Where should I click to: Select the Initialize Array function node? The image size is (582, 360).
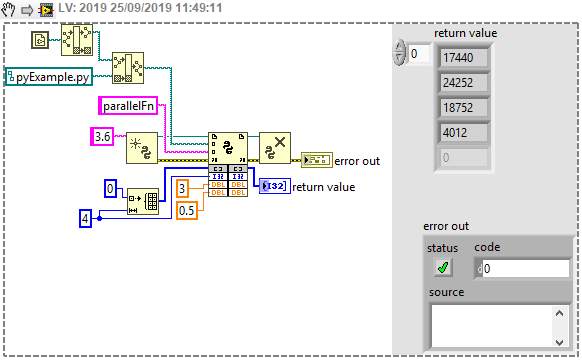pos(143,201)
